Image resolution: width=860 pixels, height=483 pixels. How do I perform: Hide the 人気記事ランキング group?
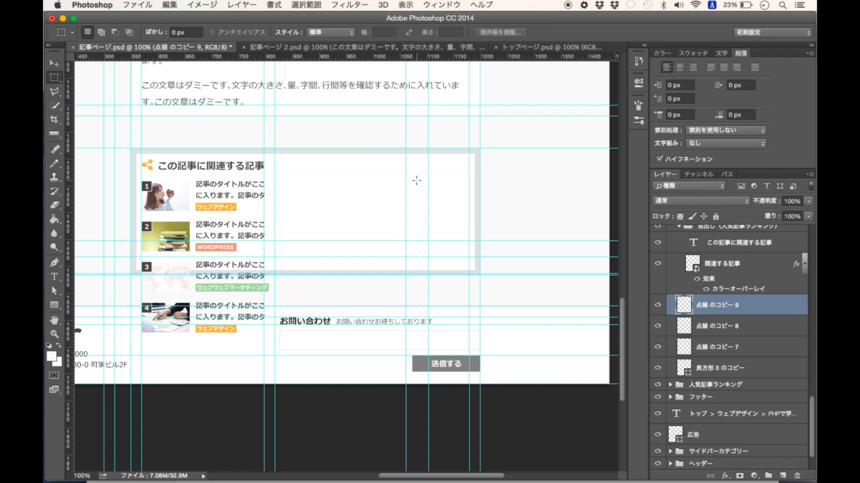658,384
